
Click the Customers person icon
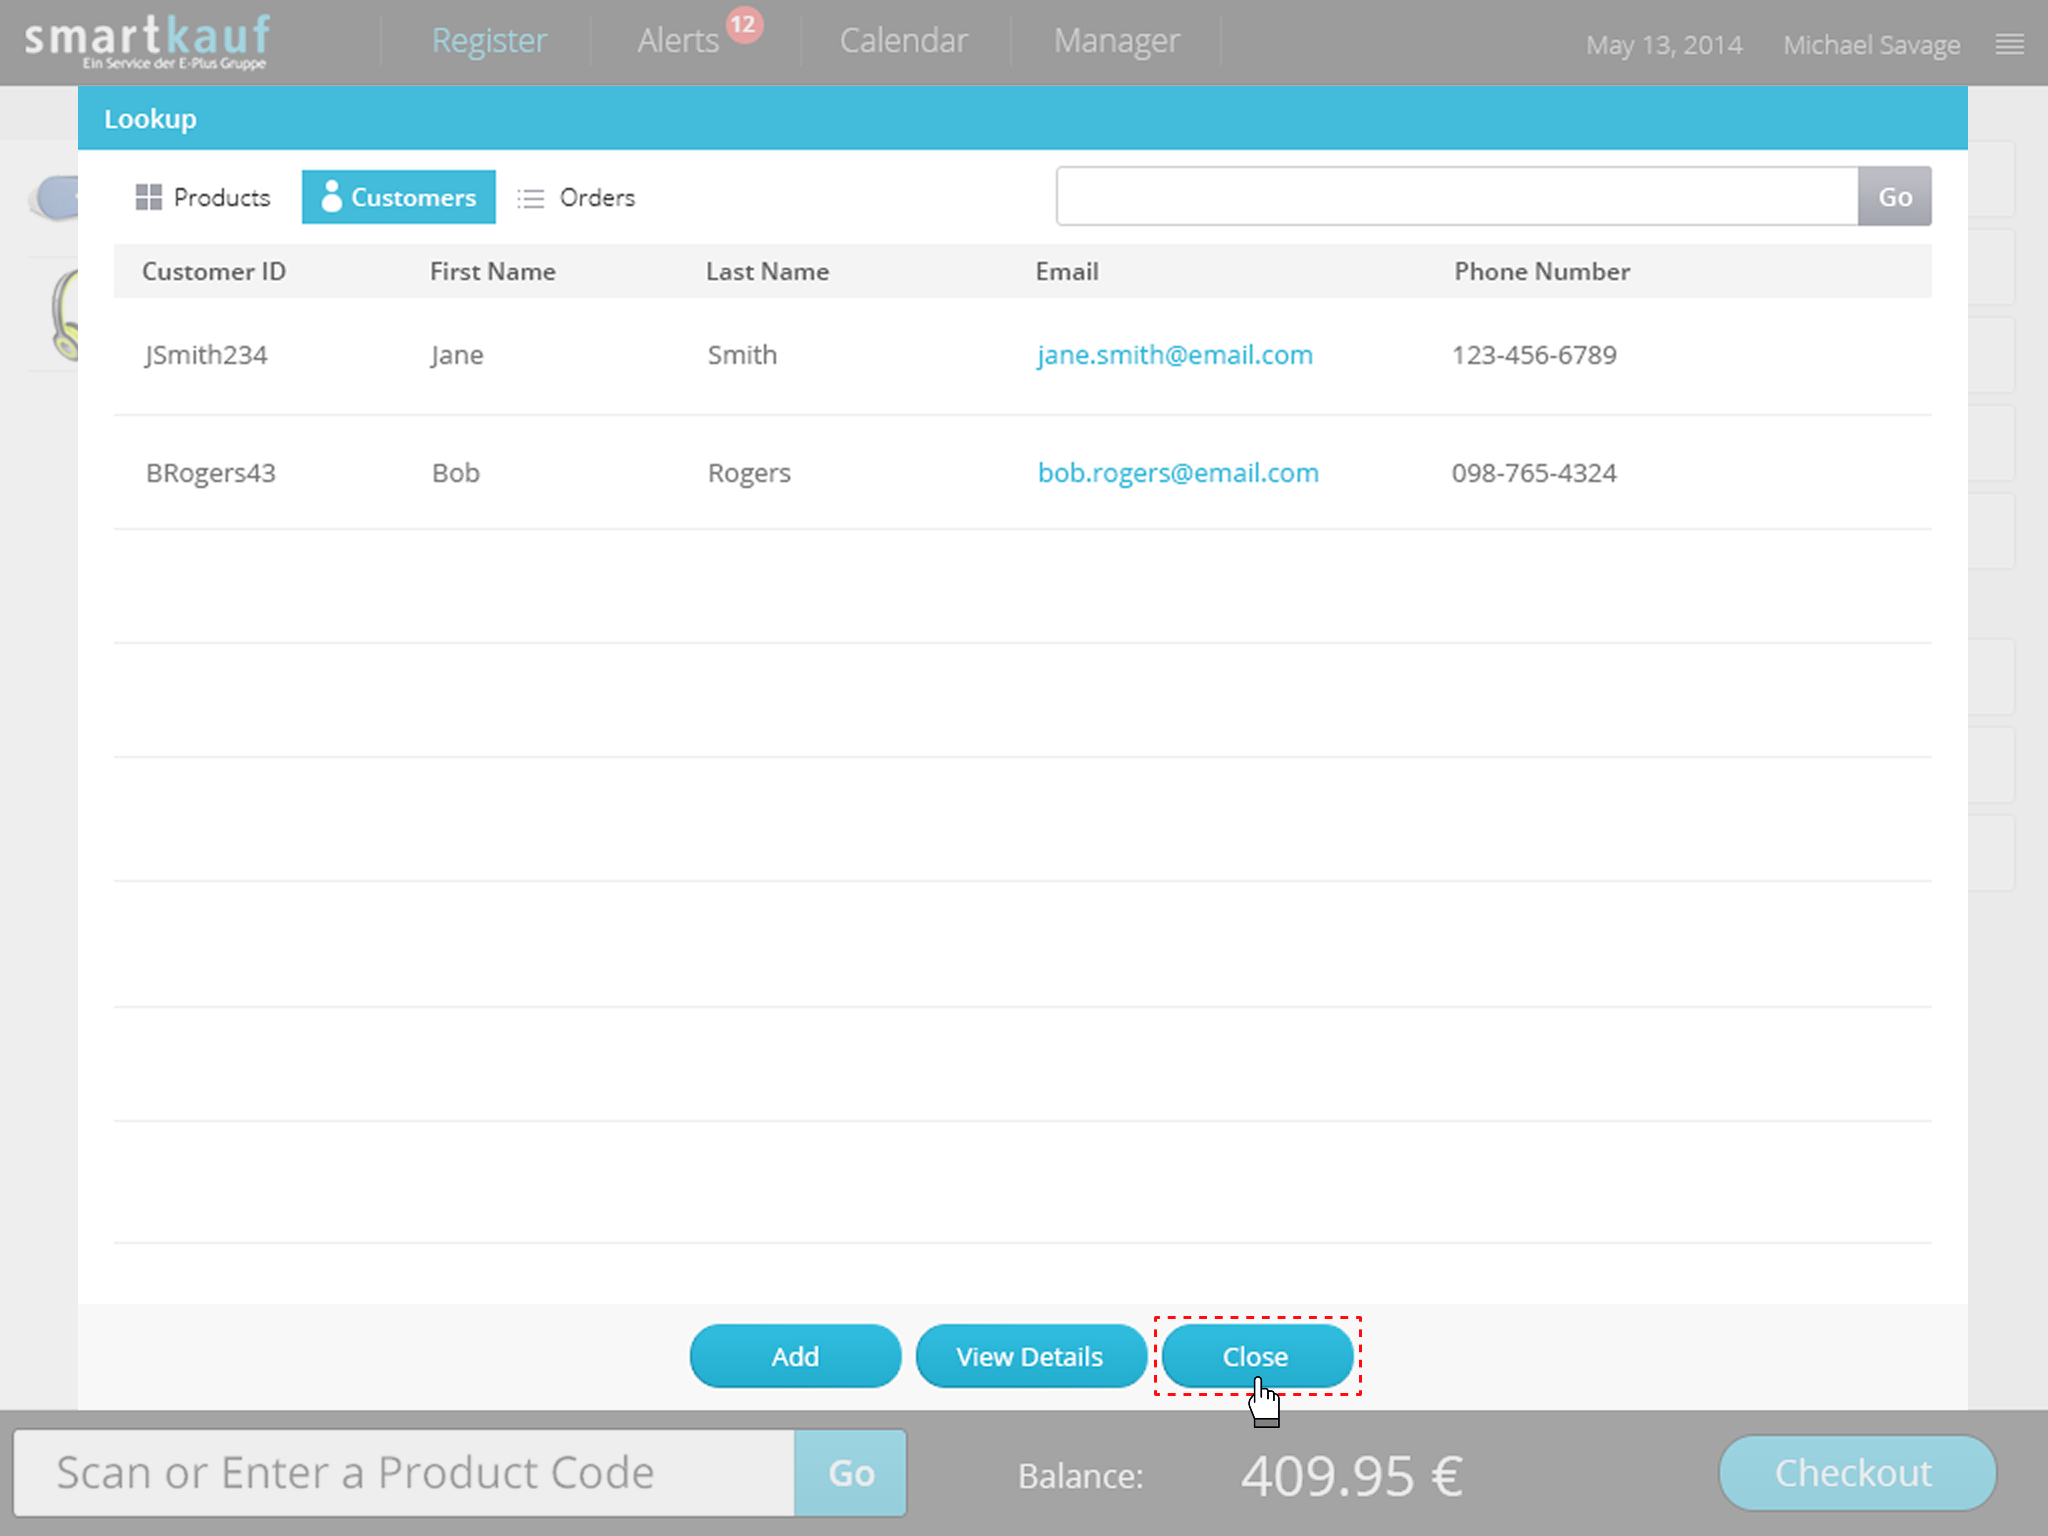pyautogui.click(x=331, y=197)
